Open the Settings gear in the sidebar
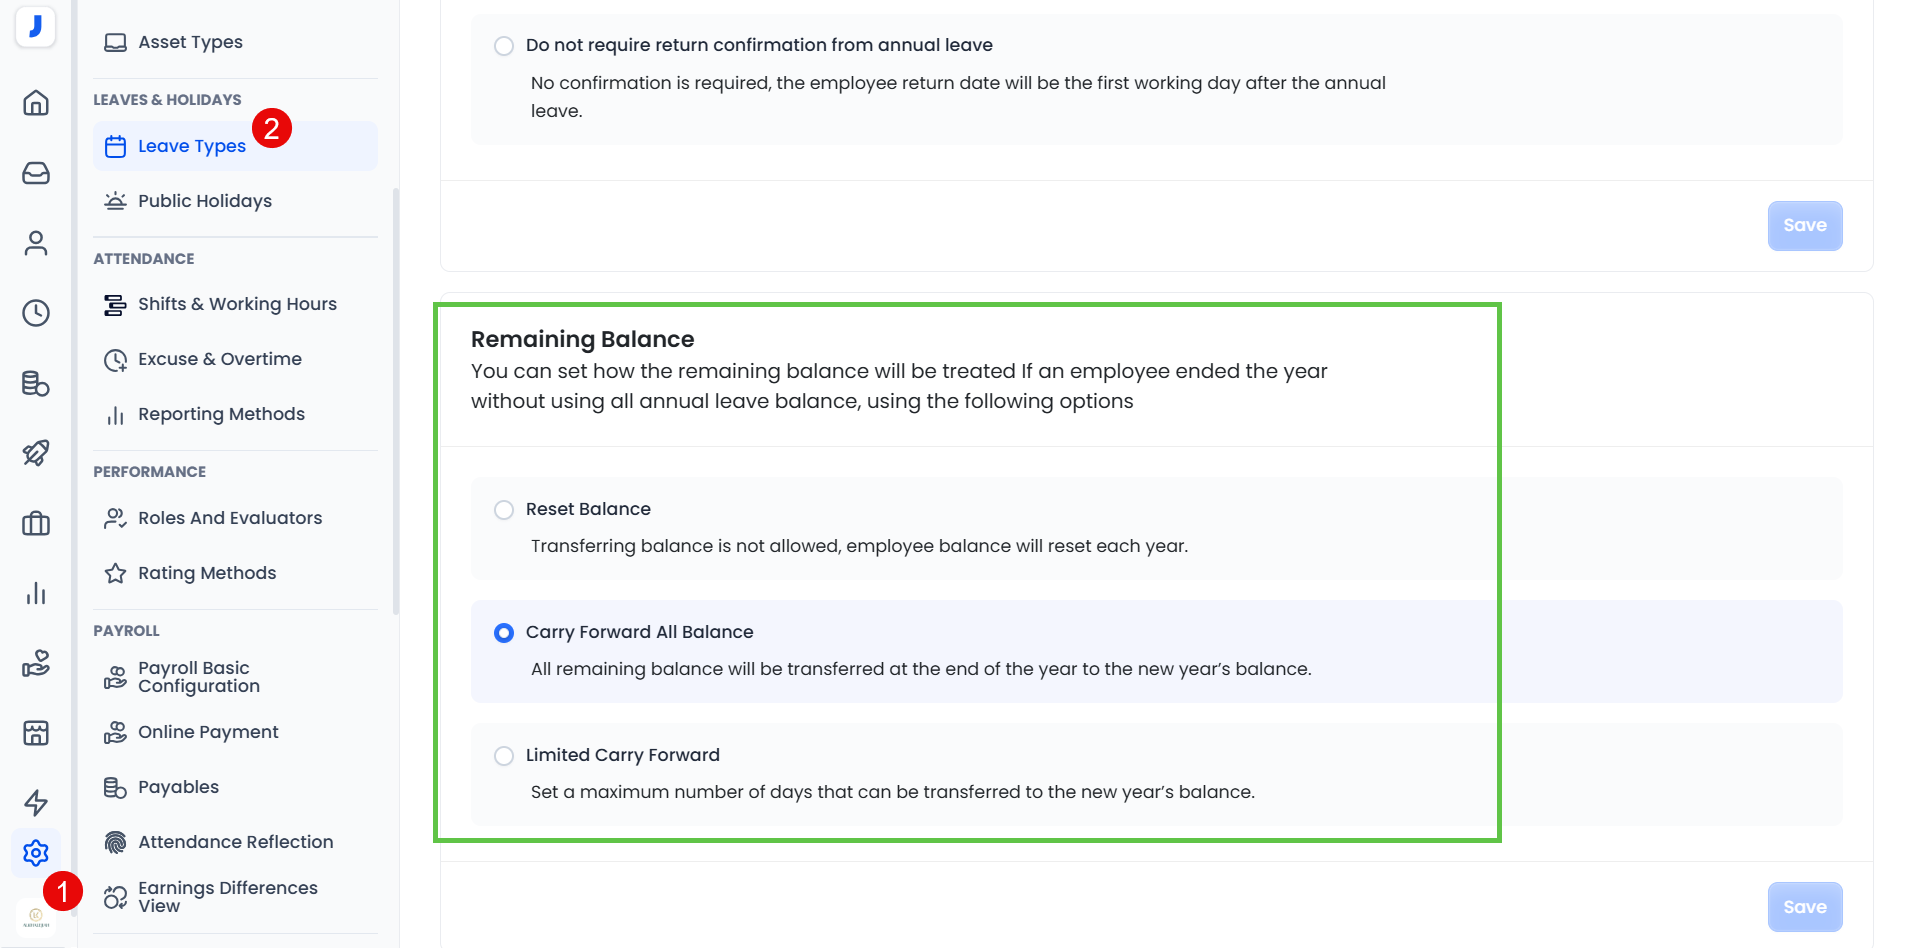1906x948 pixels. pyautogui.click(x=36, y=853)
